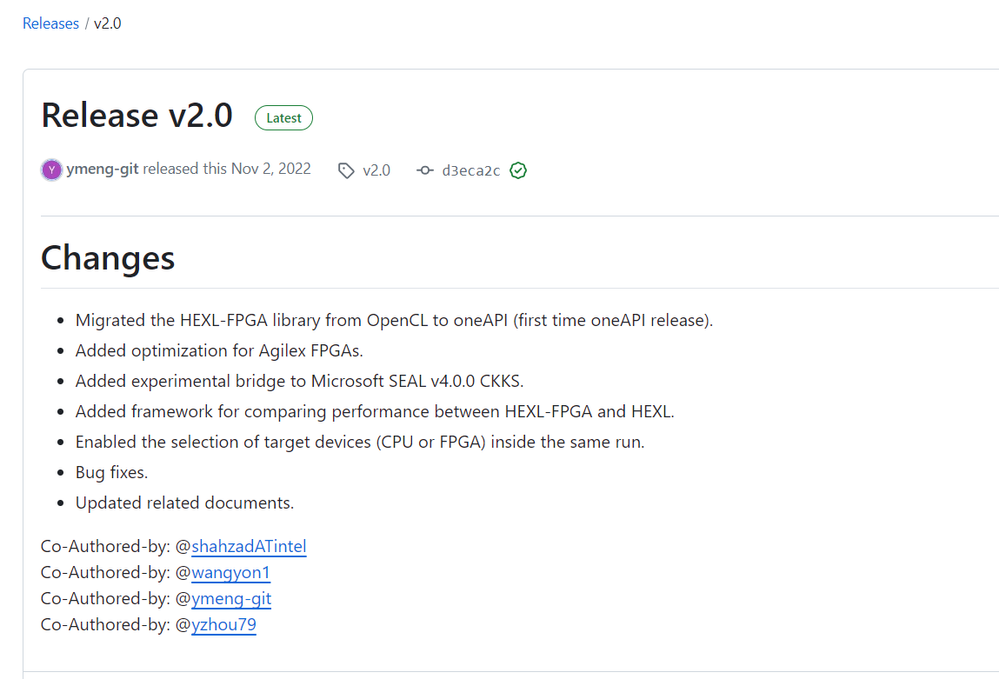Screen dimensions: 999x679
Task: Open the Releases breadcrumb link
Action: click(50, 23)
